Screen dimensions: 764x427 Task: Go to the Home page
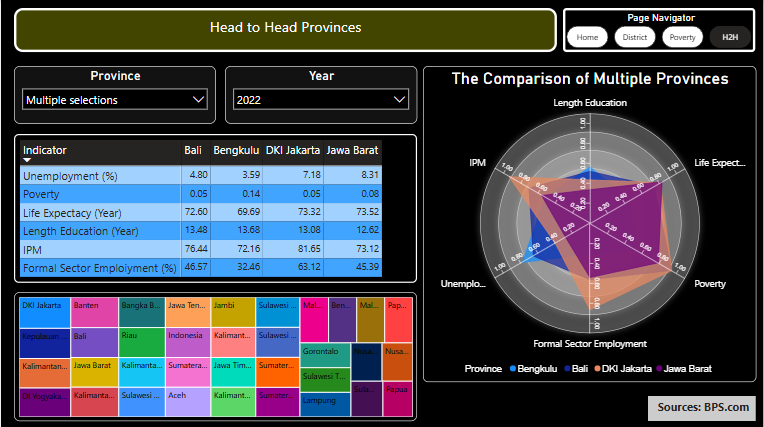tap(587, 38)
